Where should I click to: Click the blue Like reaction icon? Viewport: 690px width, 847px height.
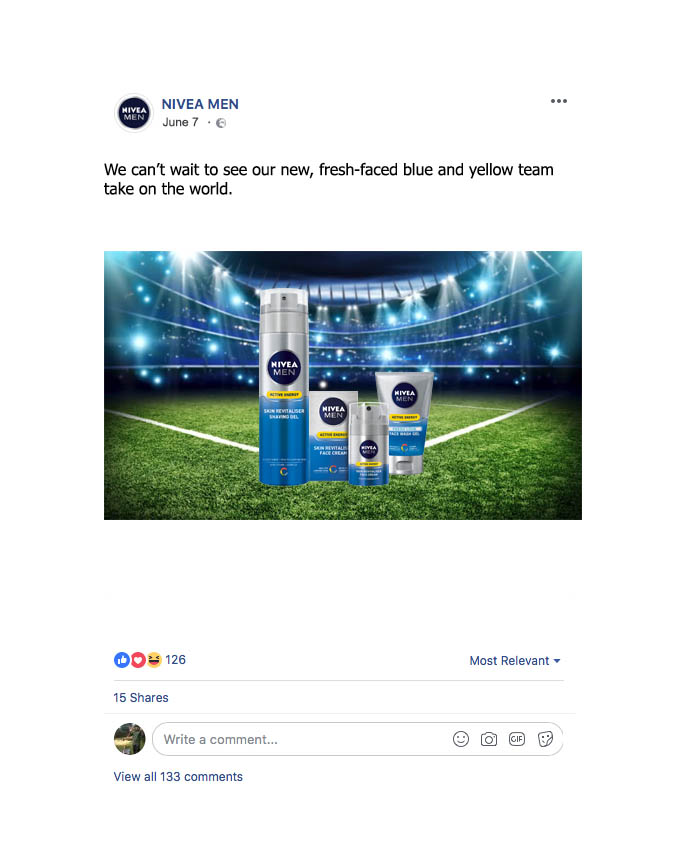[x=122, y=660]
